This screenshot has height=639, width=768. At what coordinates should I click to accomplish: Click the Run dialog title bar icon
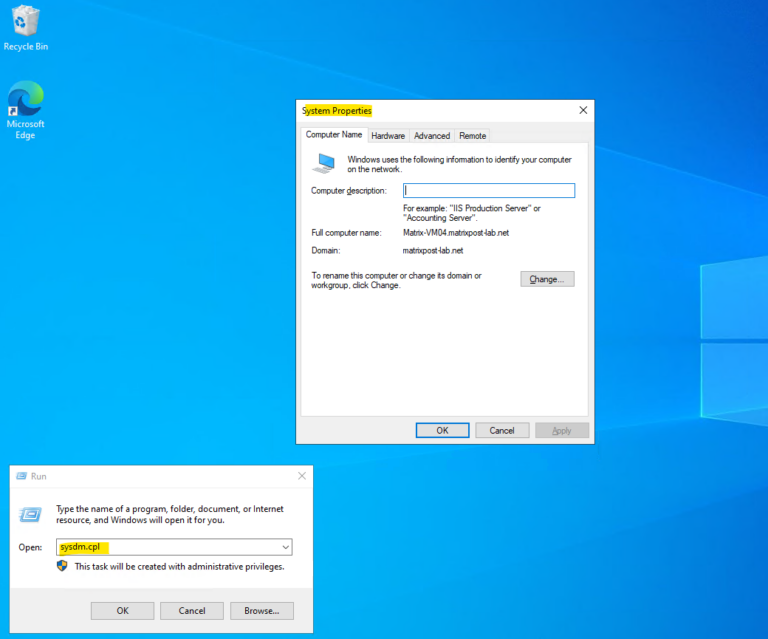pos(22,476)
